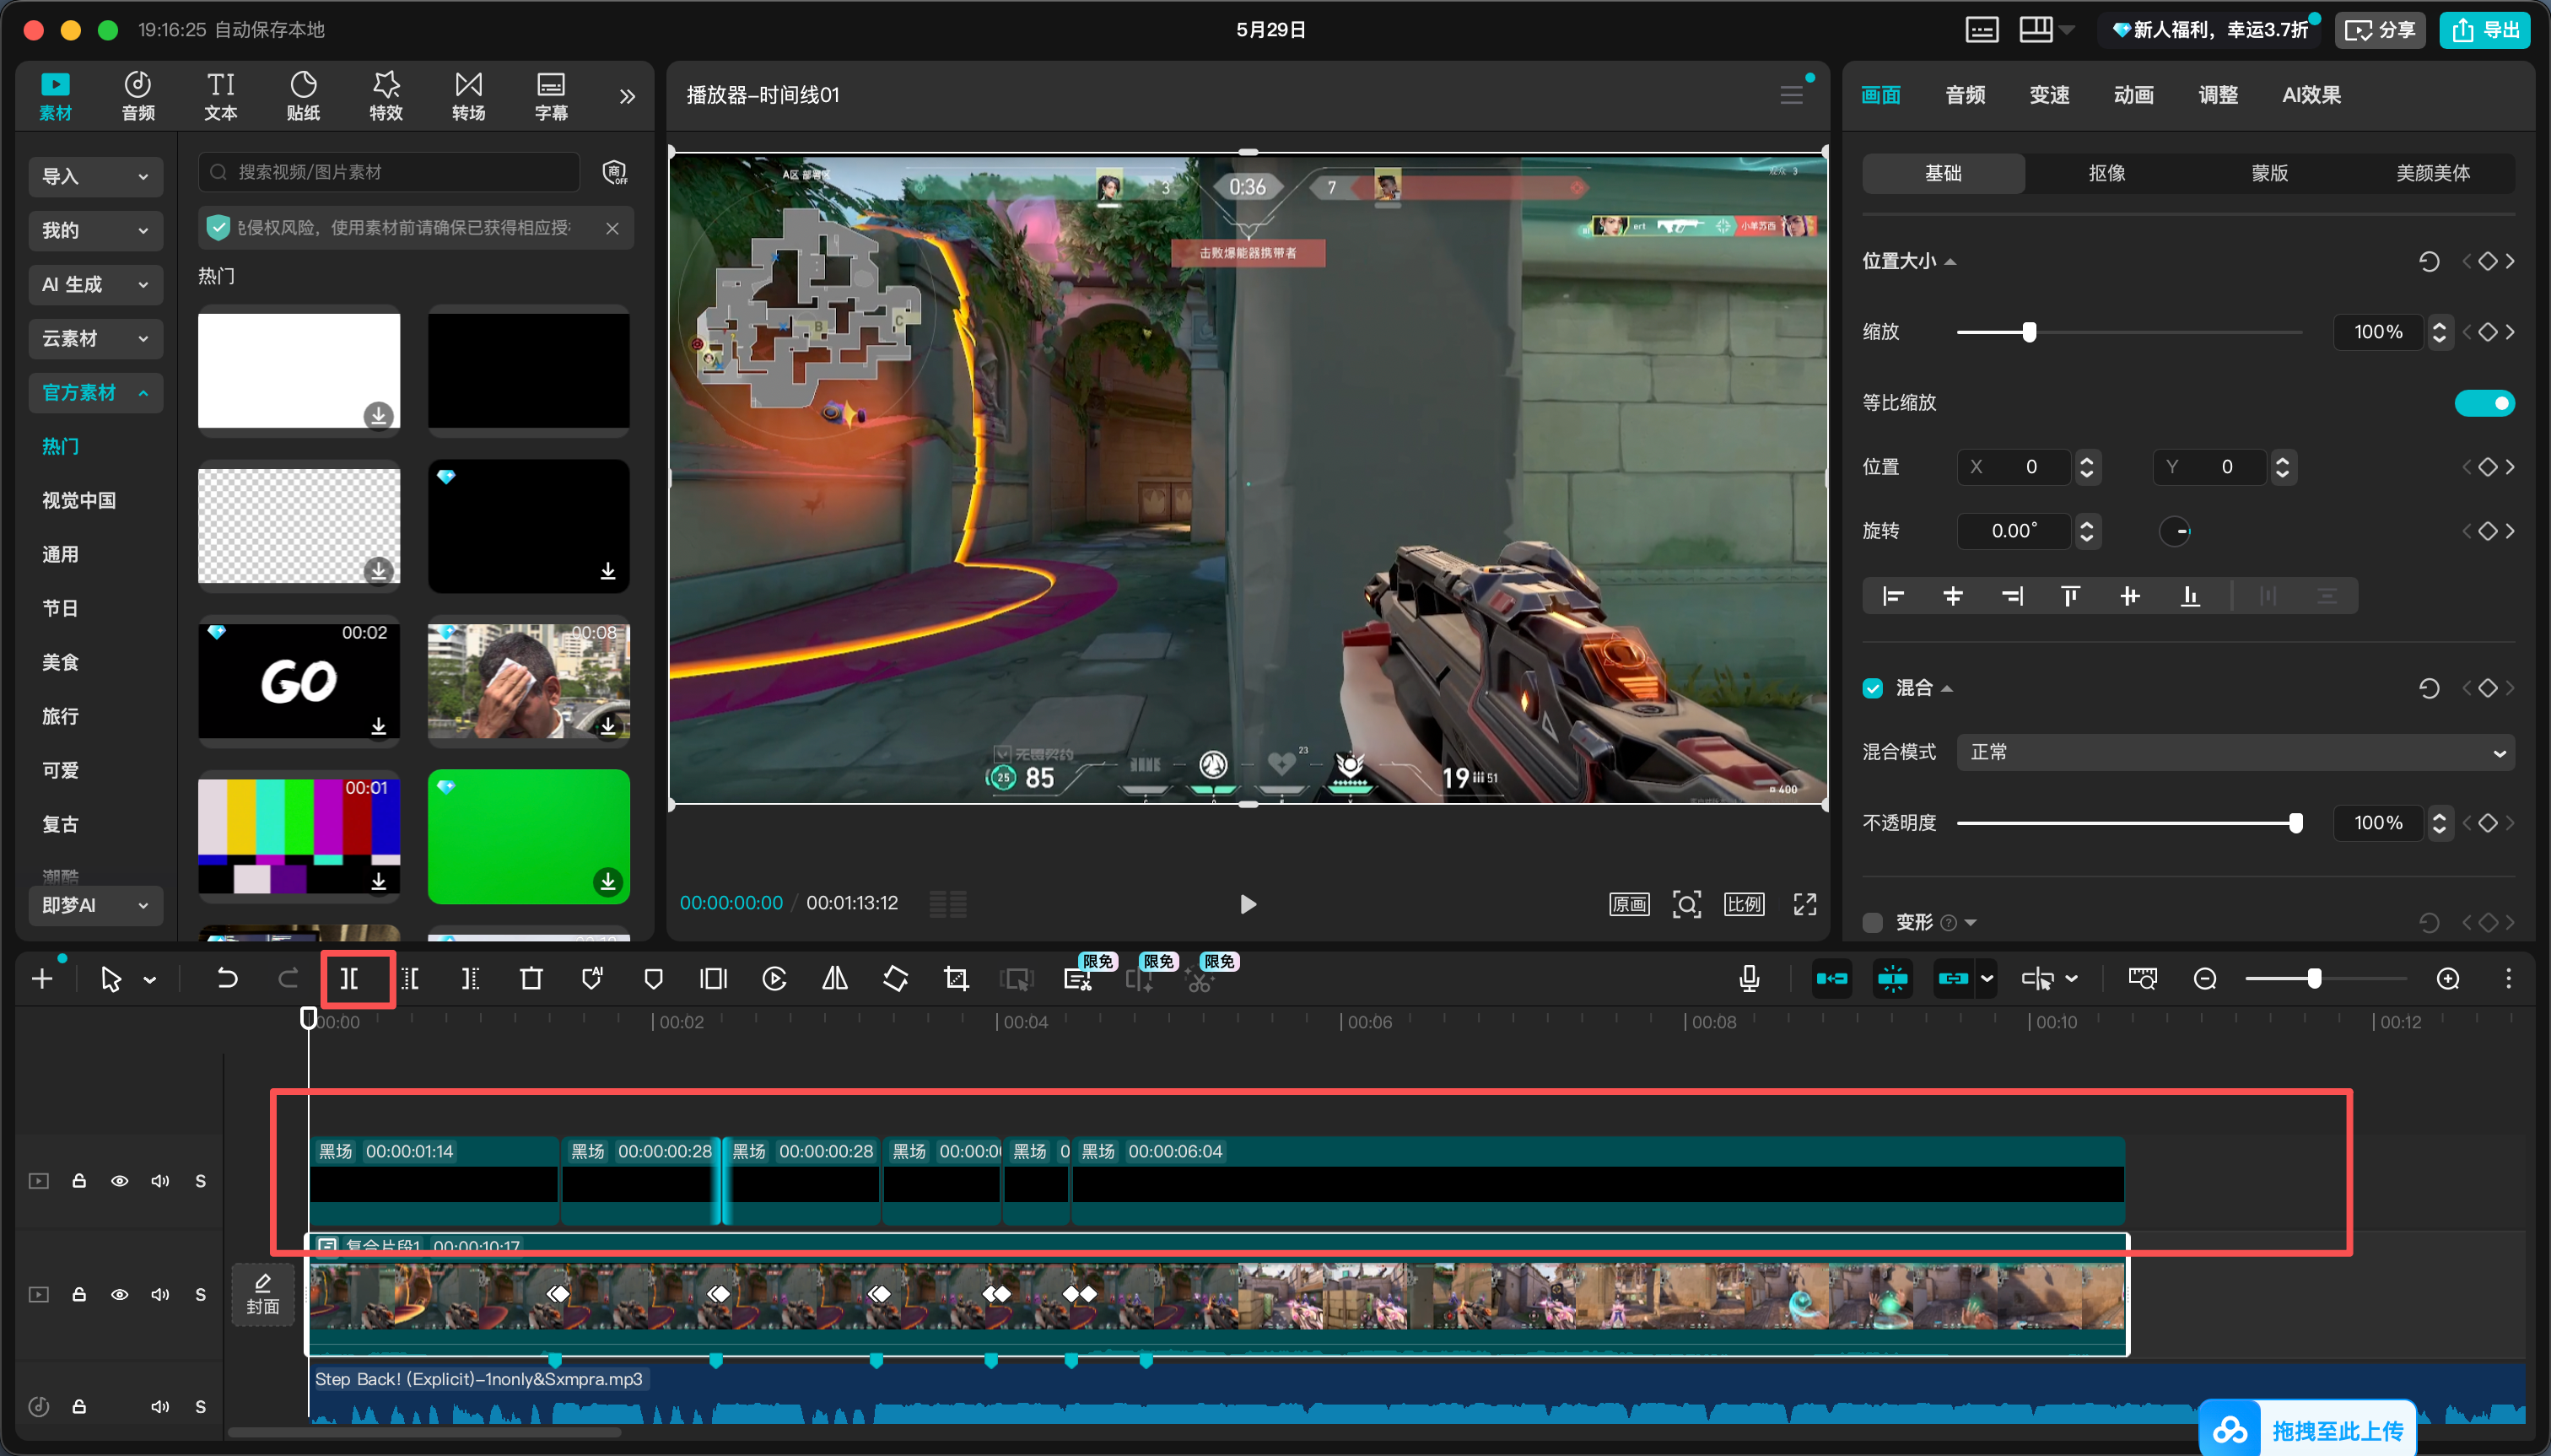Click the 缩放 scale slider handle
Image resolution: width=2551 pixels, height=1456 pixels.
coord(2029,332)
